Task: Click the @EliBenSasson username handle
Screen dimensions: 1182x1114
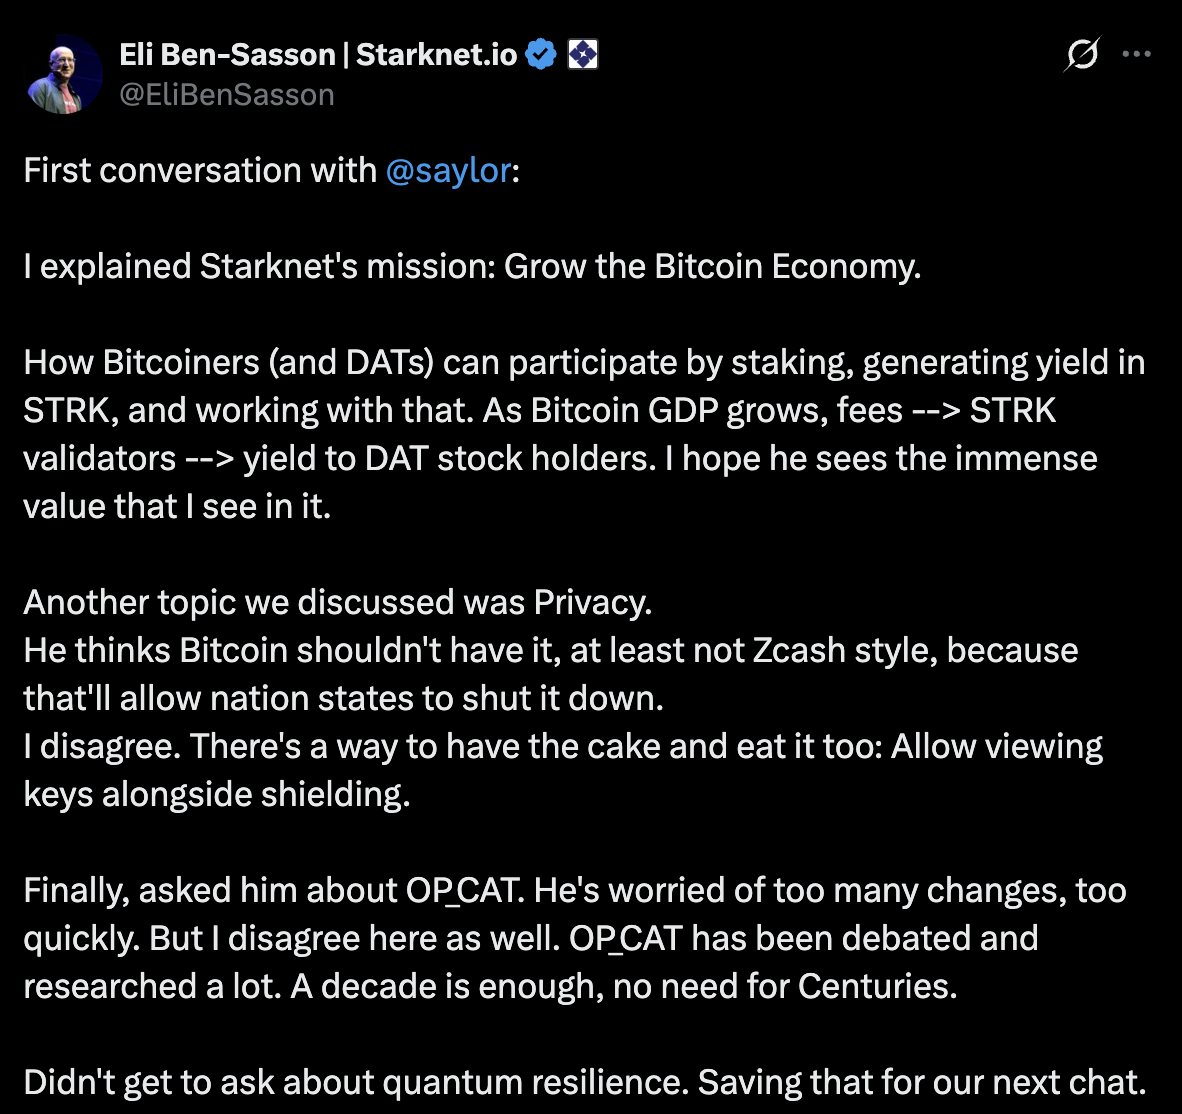Action: coord(227,94)
